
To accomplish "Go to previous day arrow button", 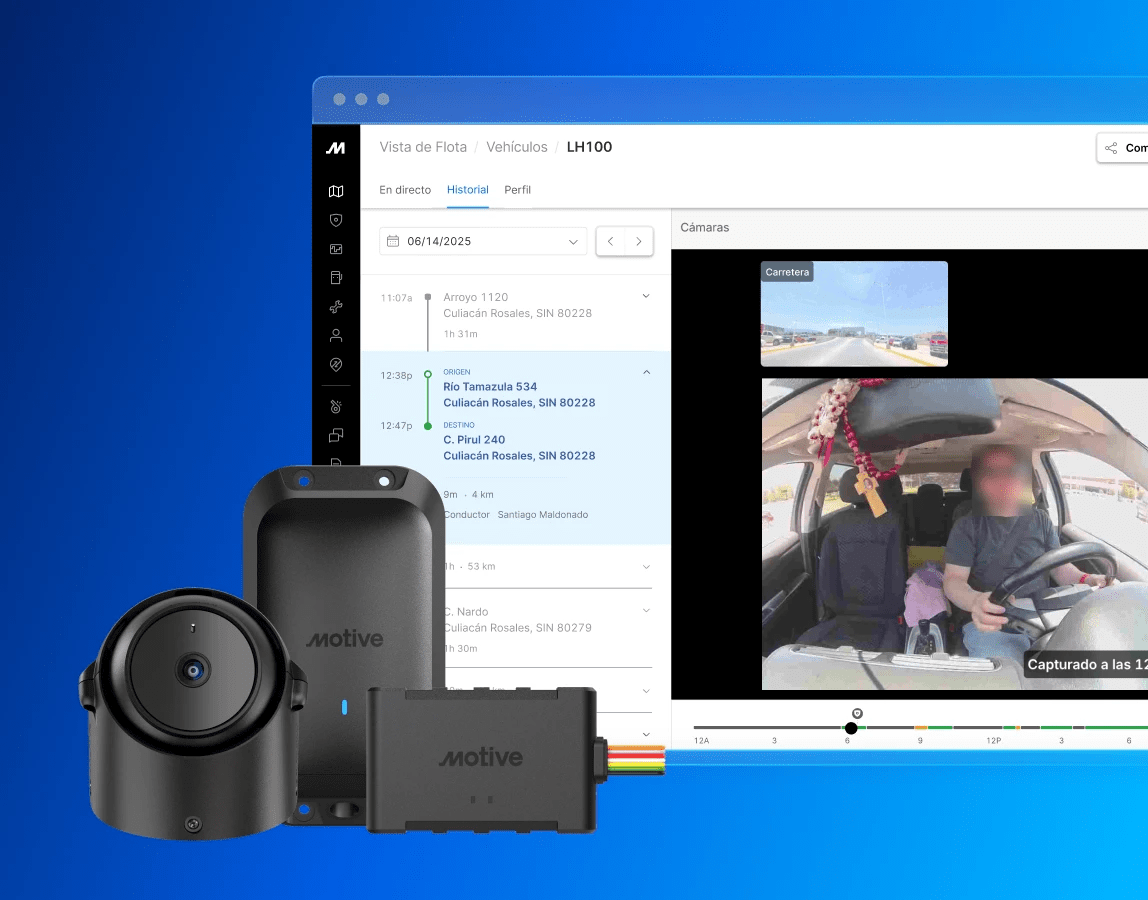I will click(611, 241).
